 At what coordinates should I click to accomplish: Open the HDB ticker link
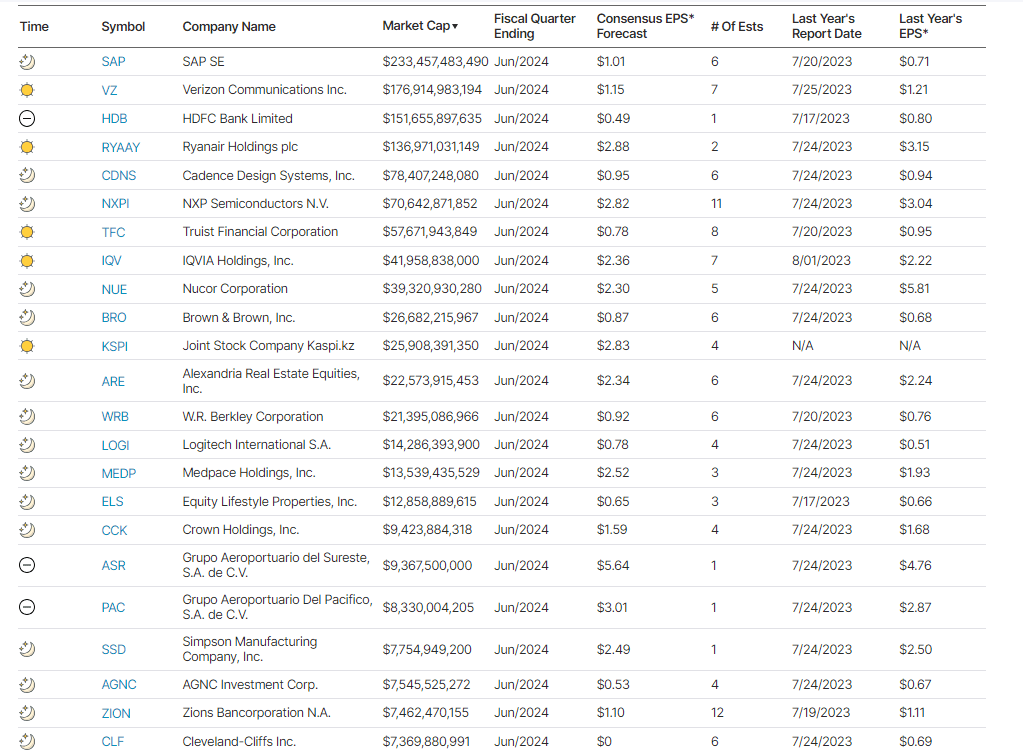click(x=114, y=119)
